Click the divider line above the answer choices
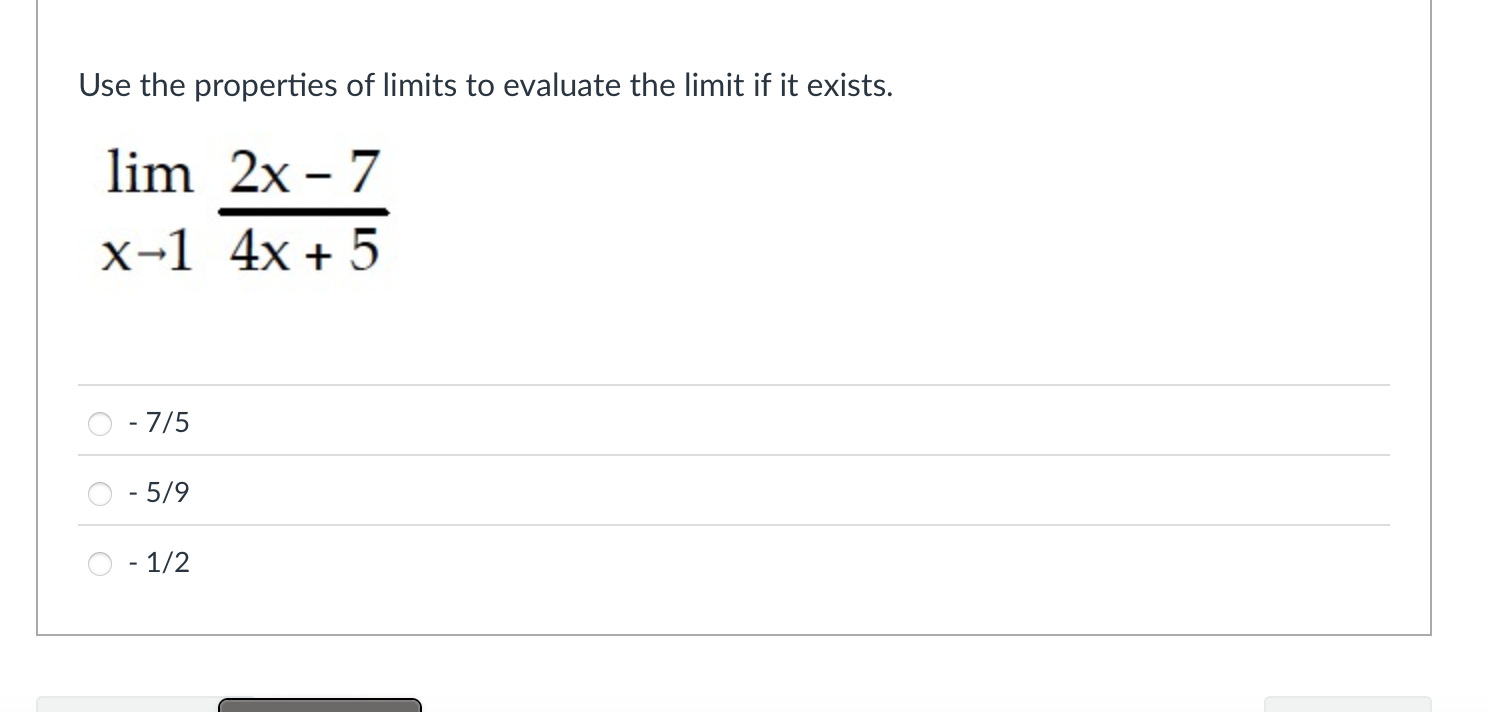 point(733,386)
